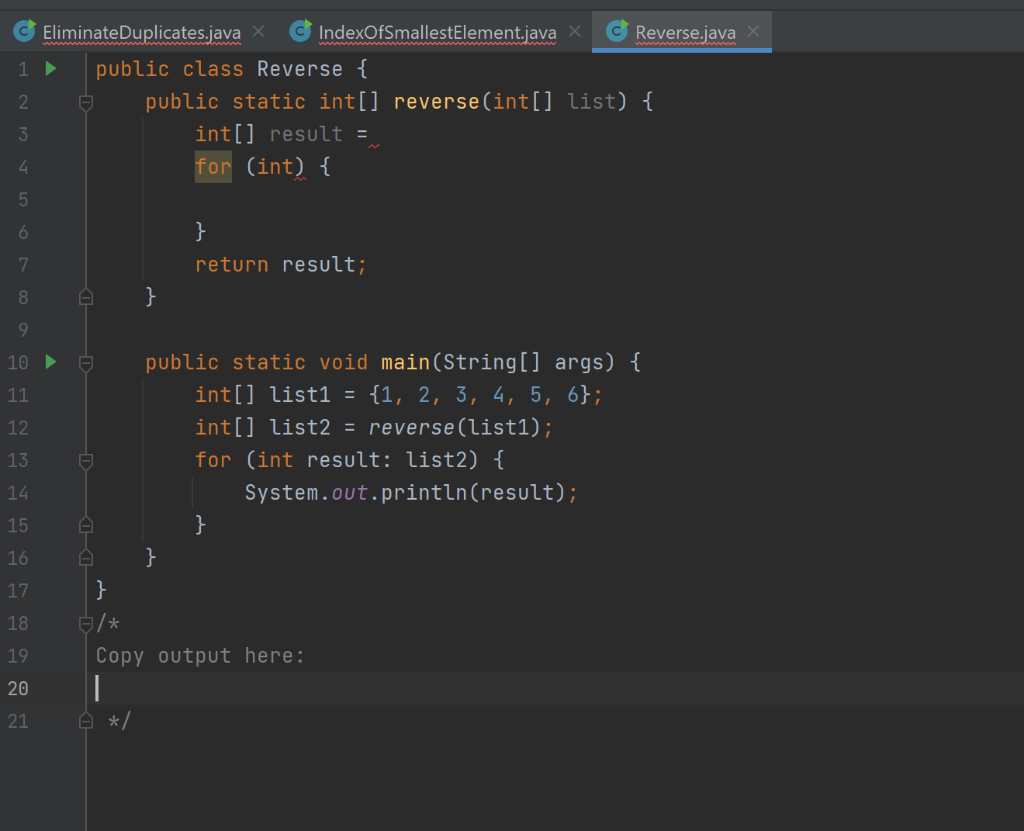Image resolution: width=1024 pixels, height=831 pixels.
Task: Click the EliminateDuplicates.java class file icon
Action: click(x=25, y=31)
